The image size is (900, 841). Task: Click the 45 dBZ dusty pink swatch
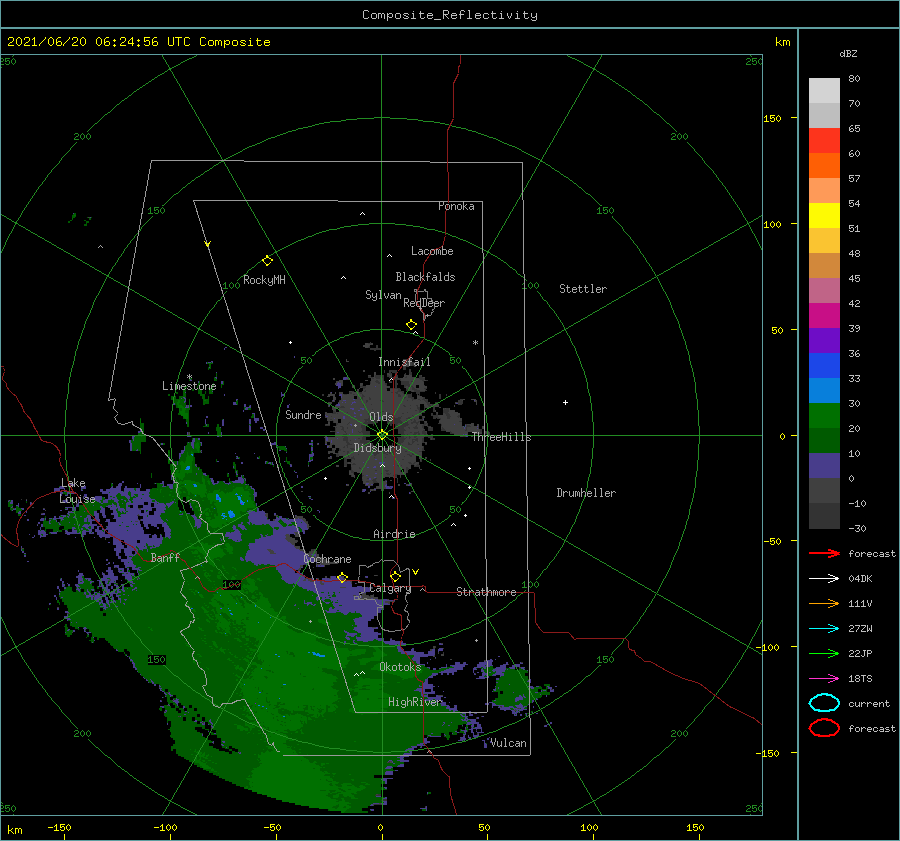[x=824, y=291]
